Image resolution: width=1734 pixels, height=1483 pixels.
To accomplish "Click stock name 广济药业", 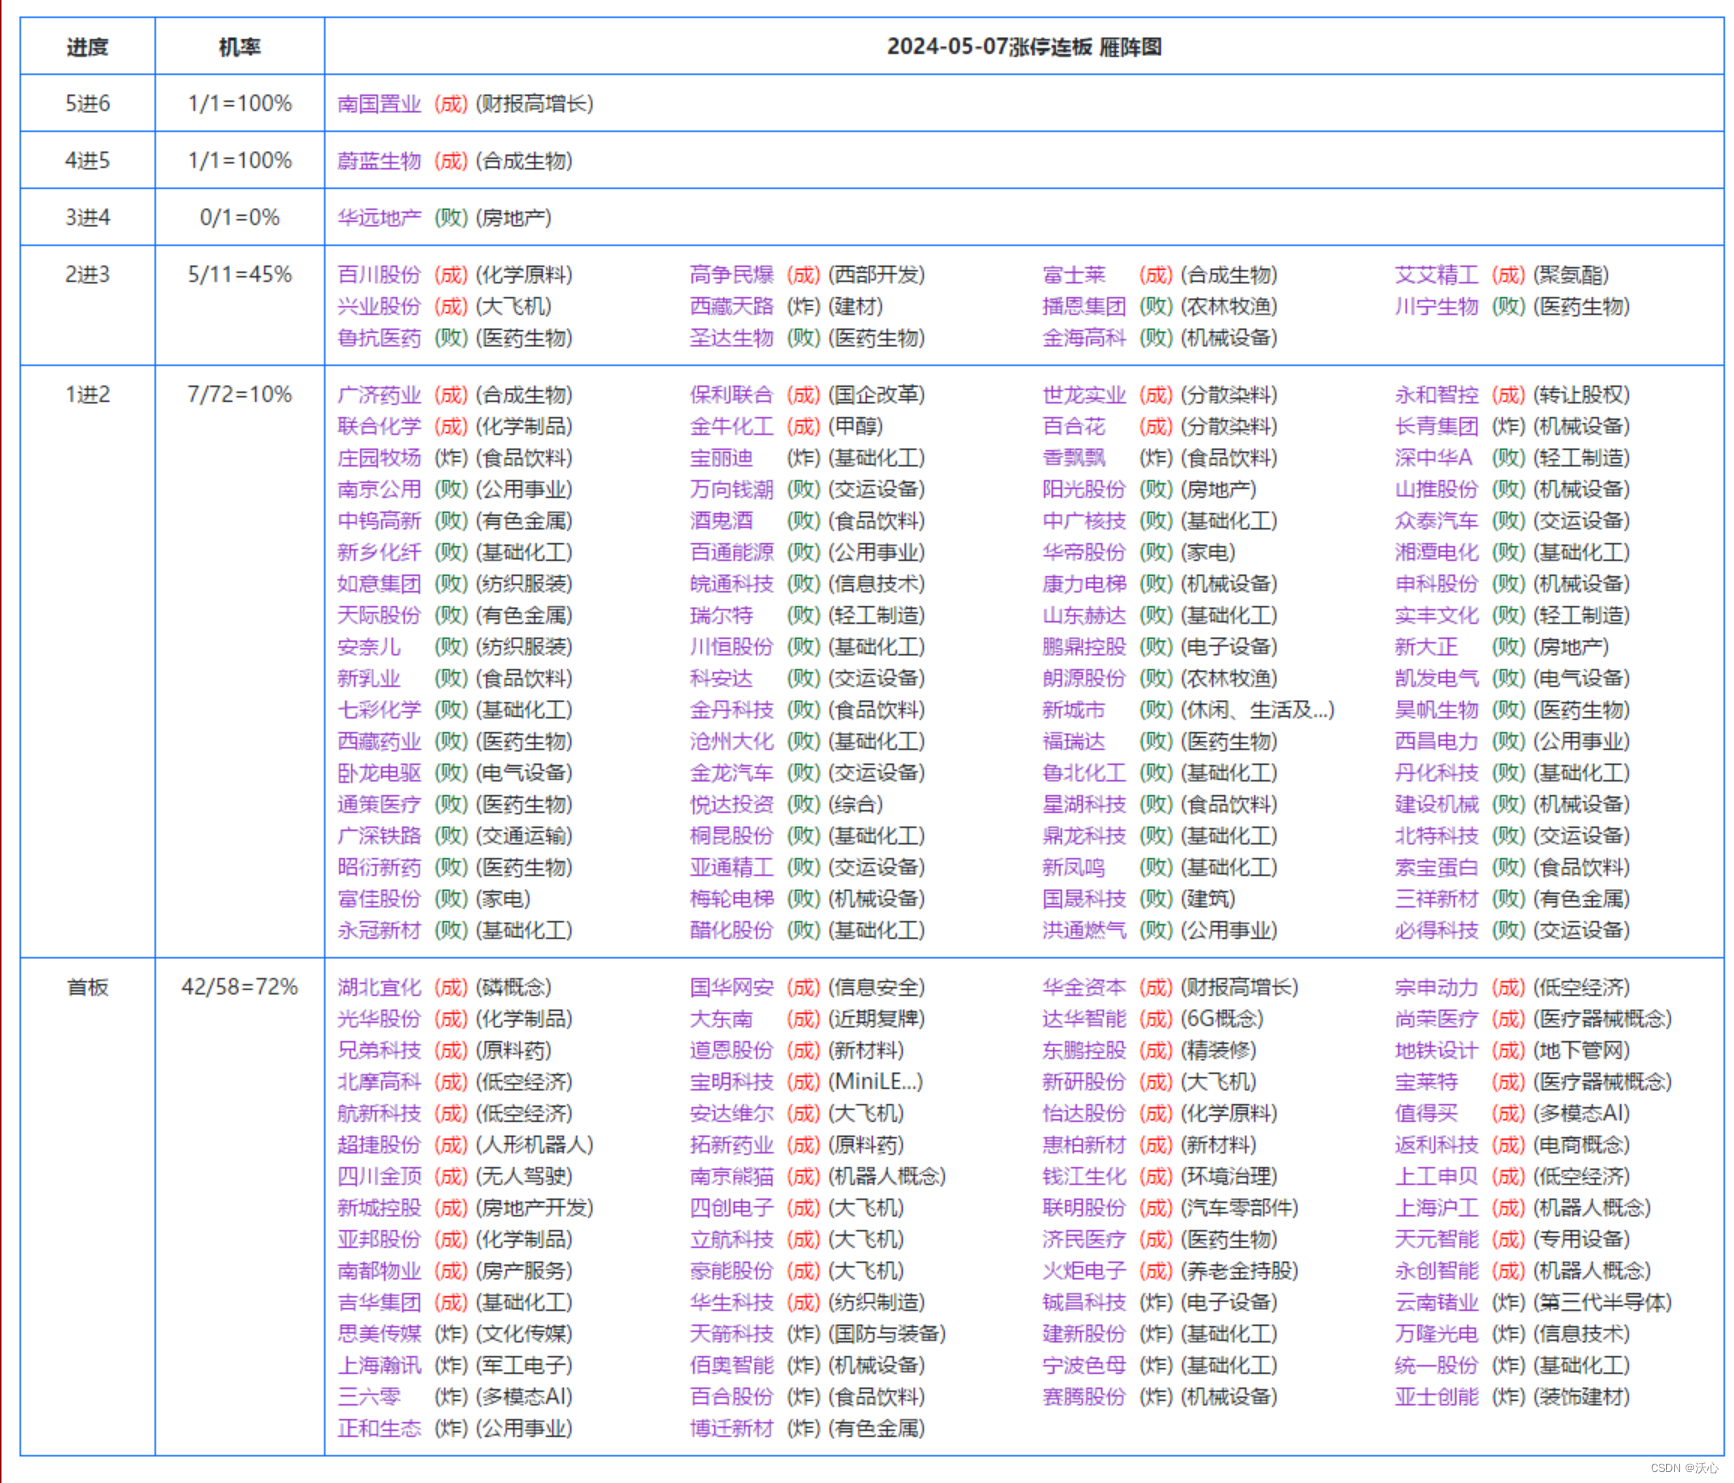I will pyautogui.click(x=379, y=395).
